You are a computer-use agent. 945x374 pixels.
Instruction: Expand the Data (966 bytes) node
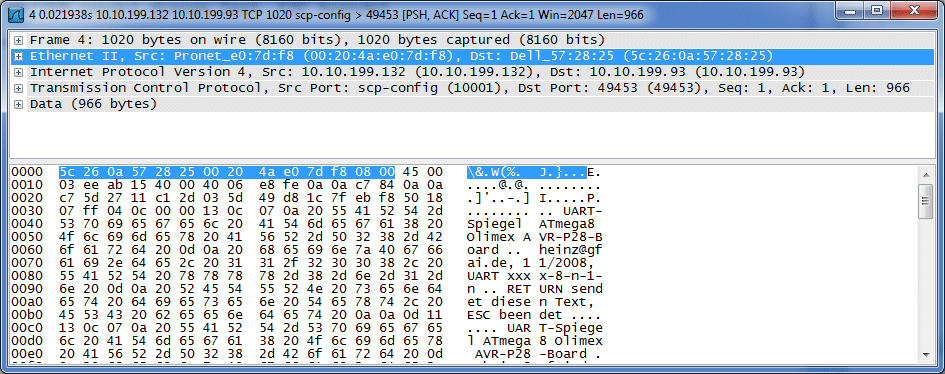[19, 104]
